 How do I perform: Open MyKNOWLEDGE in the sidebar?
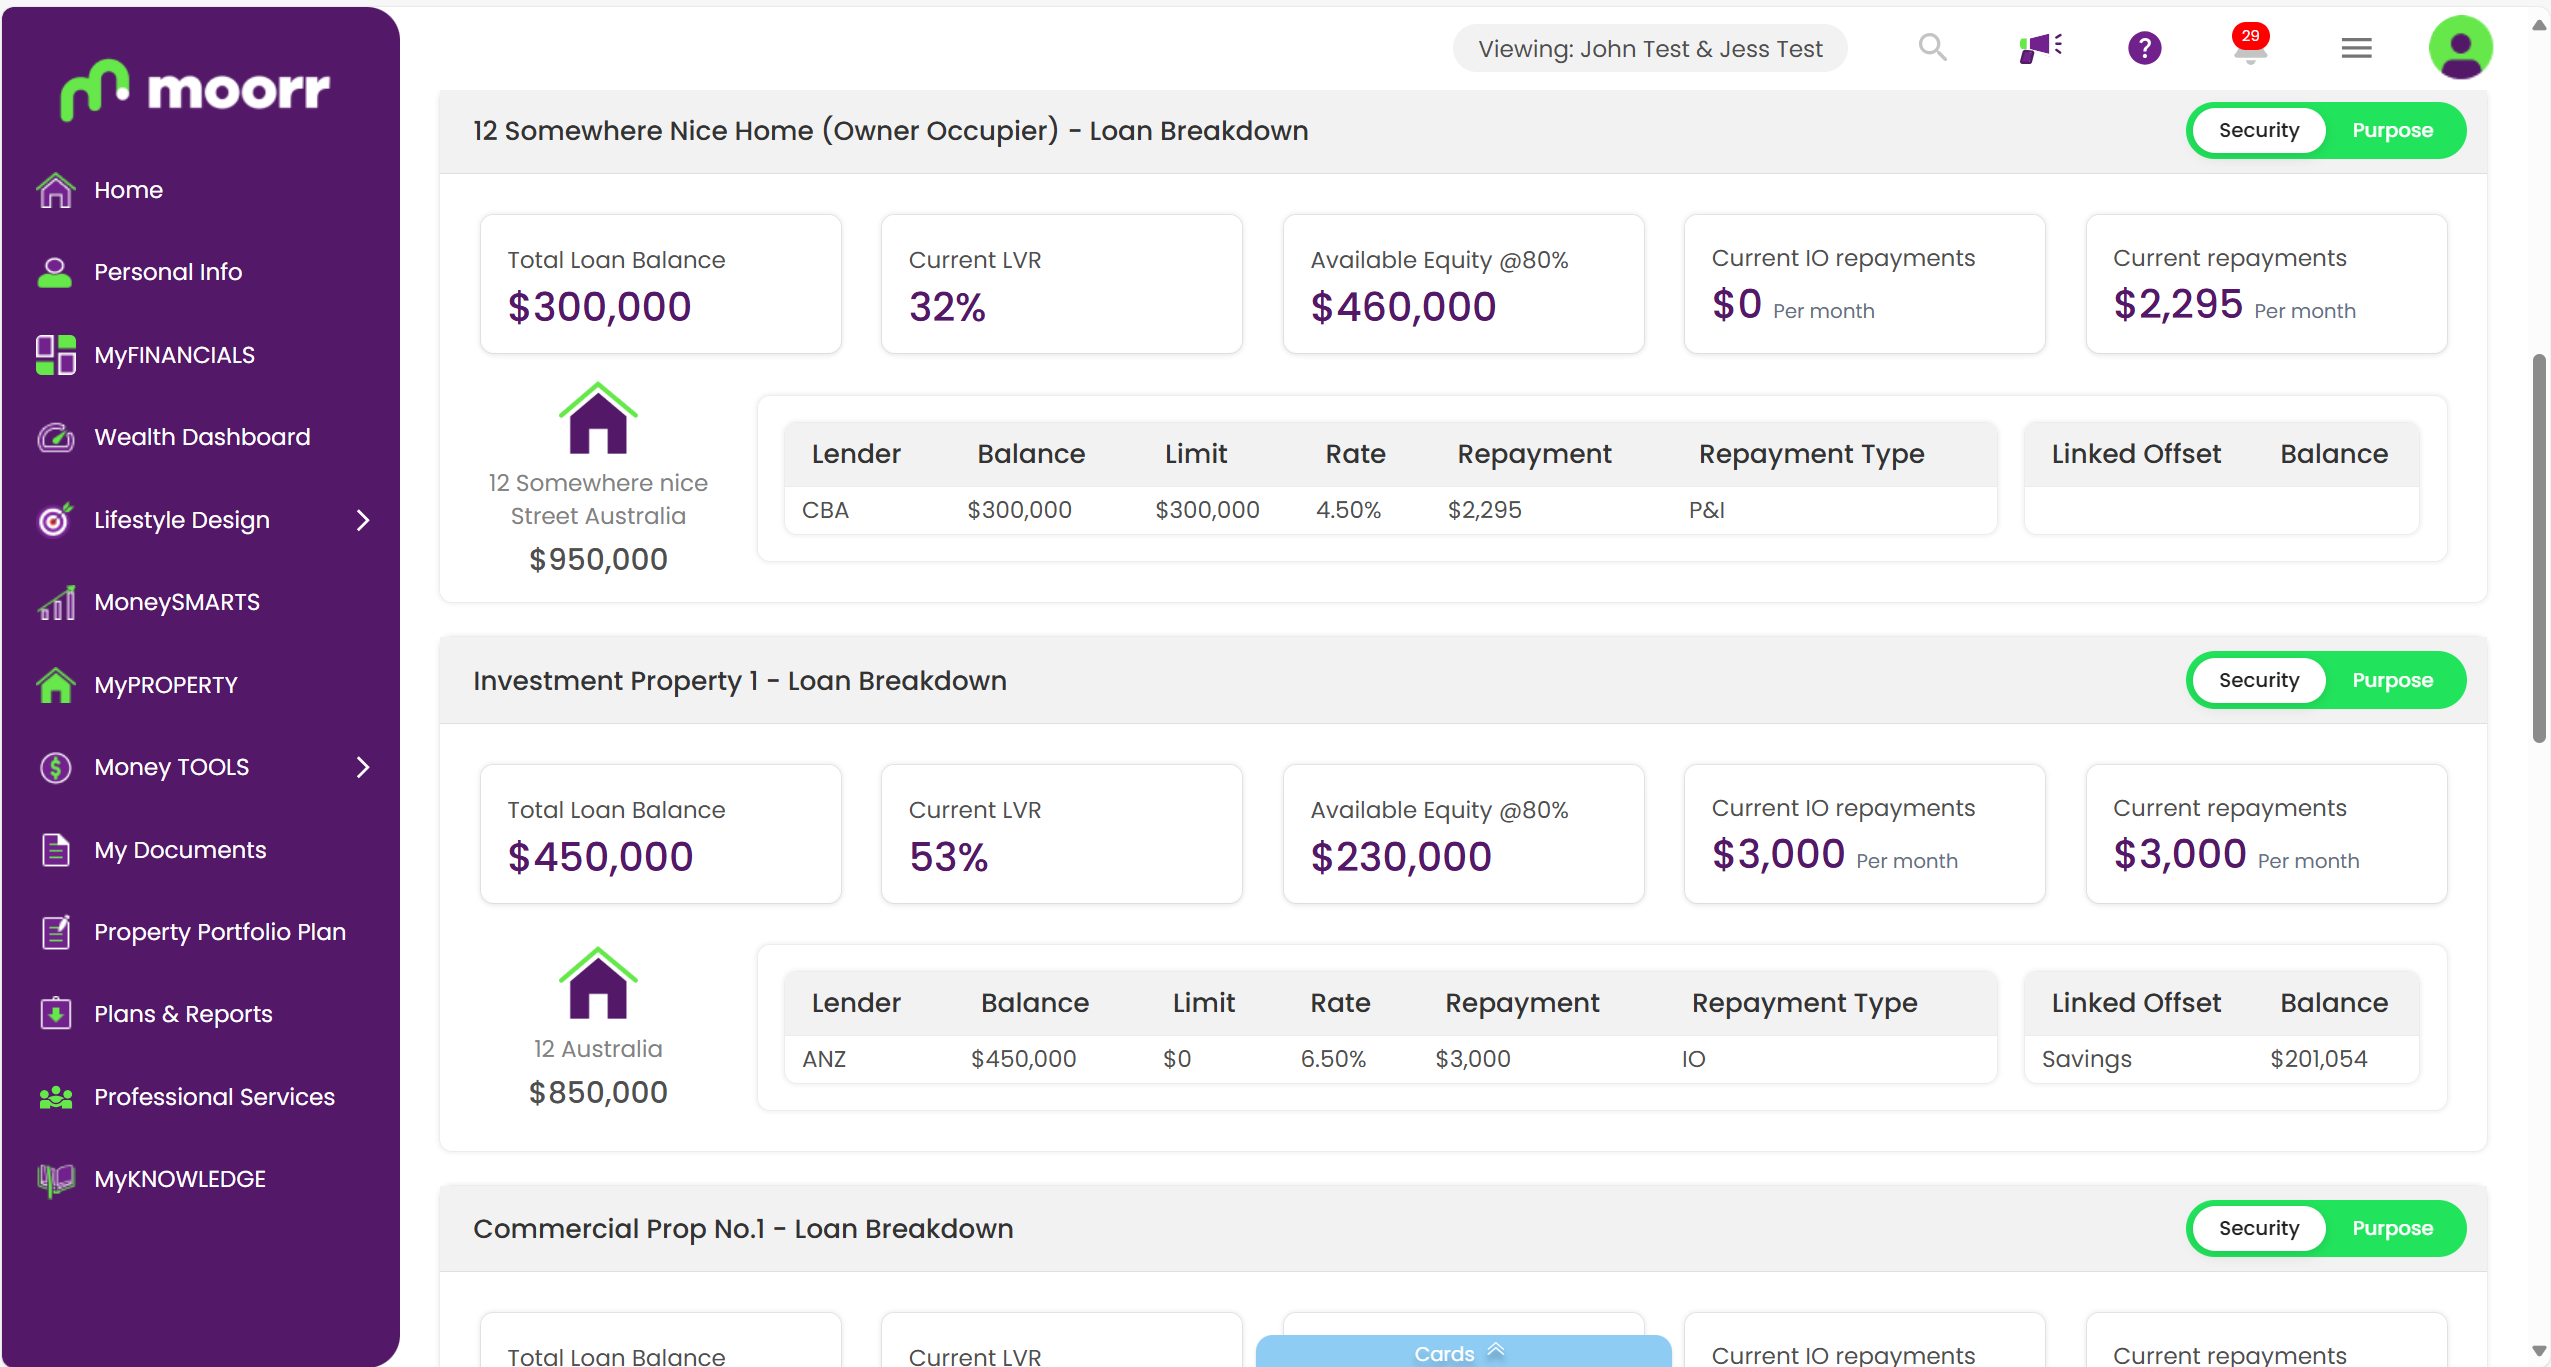pos(180,1179)
